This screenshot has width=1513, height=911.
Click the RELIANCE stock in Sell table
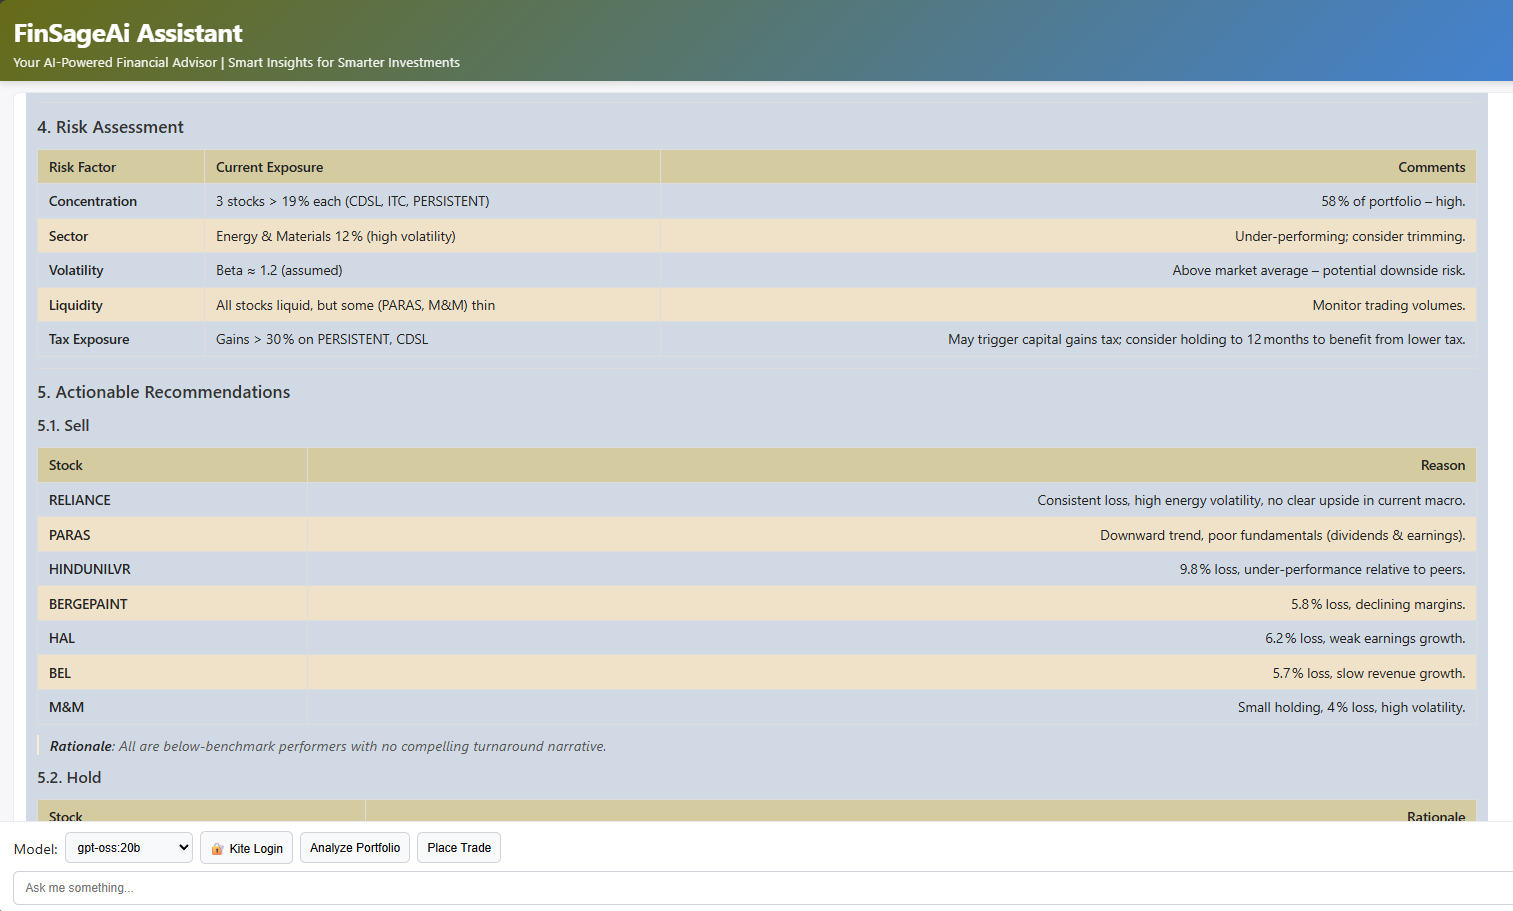click(80, 501)
